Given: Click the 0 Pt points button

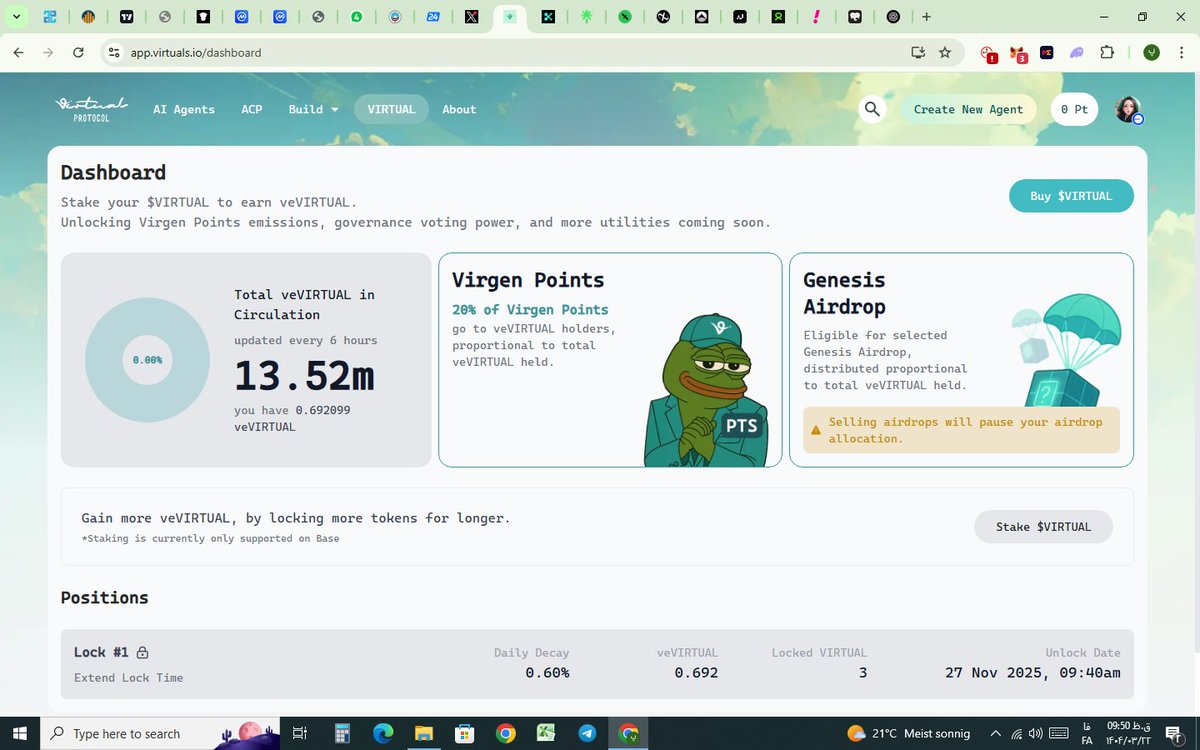Looking at the screenshot, I should 1075,109.
